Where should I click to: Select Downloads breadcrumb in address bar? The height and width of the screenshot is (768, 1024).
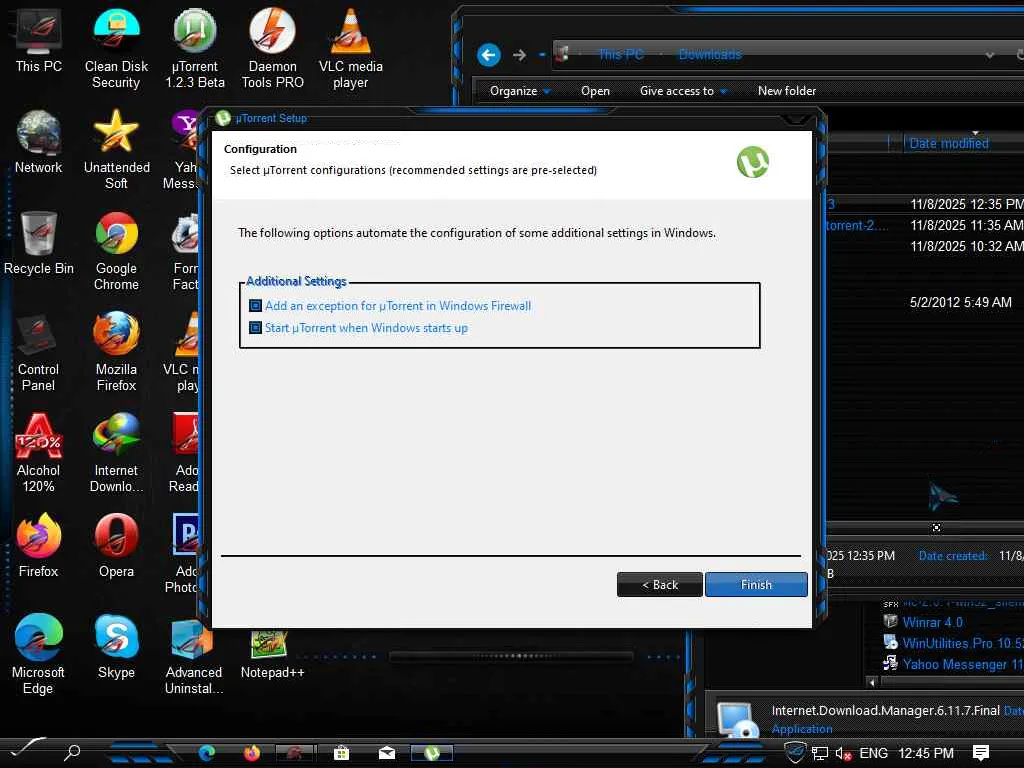[x=710, y=54]
